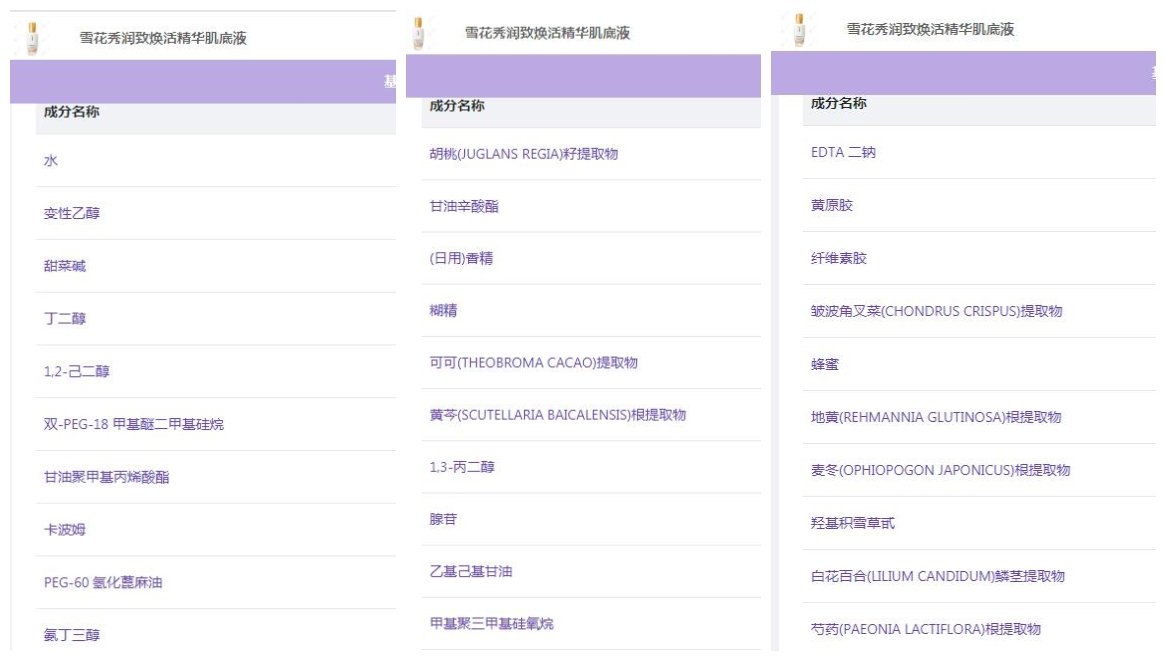View 地黄(REHMANNIA GLUTINOSA)根提取物 details
The height and width of the screenshot is (661, 1166).
935,418
